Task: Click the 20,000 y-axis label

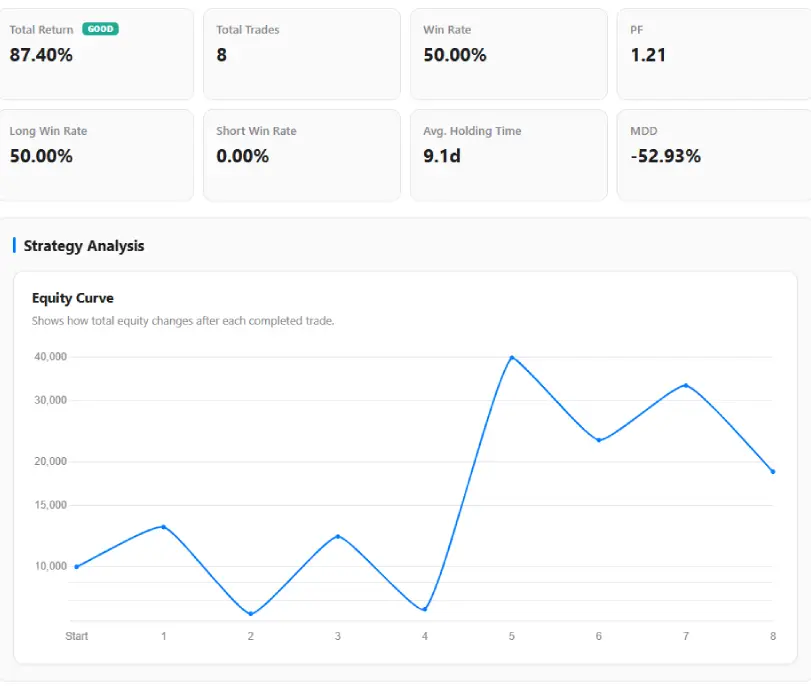Action: [x=51, y=461]
